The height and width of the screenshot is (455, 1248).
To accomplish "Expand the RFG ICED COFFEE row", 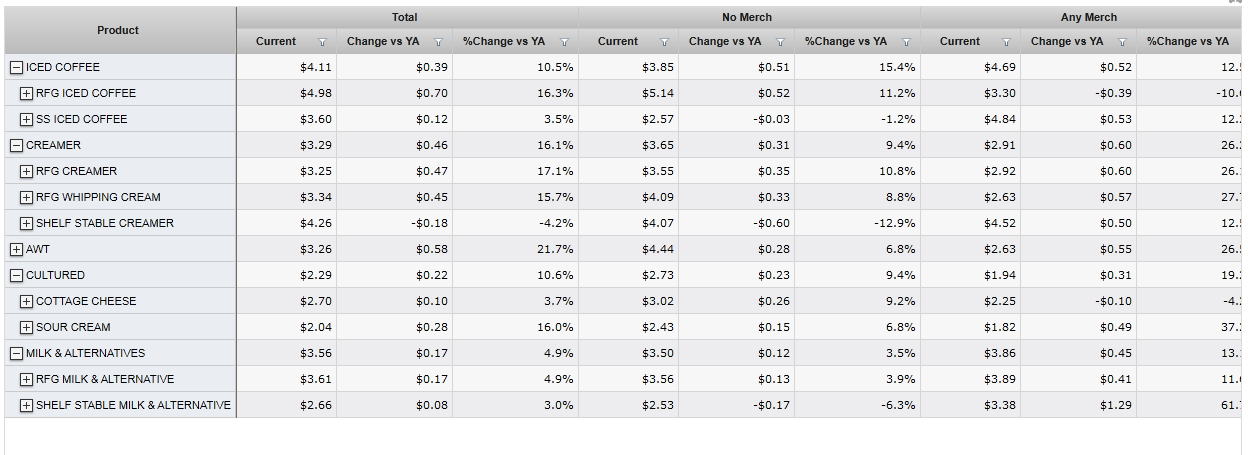I will coord(26,93).
